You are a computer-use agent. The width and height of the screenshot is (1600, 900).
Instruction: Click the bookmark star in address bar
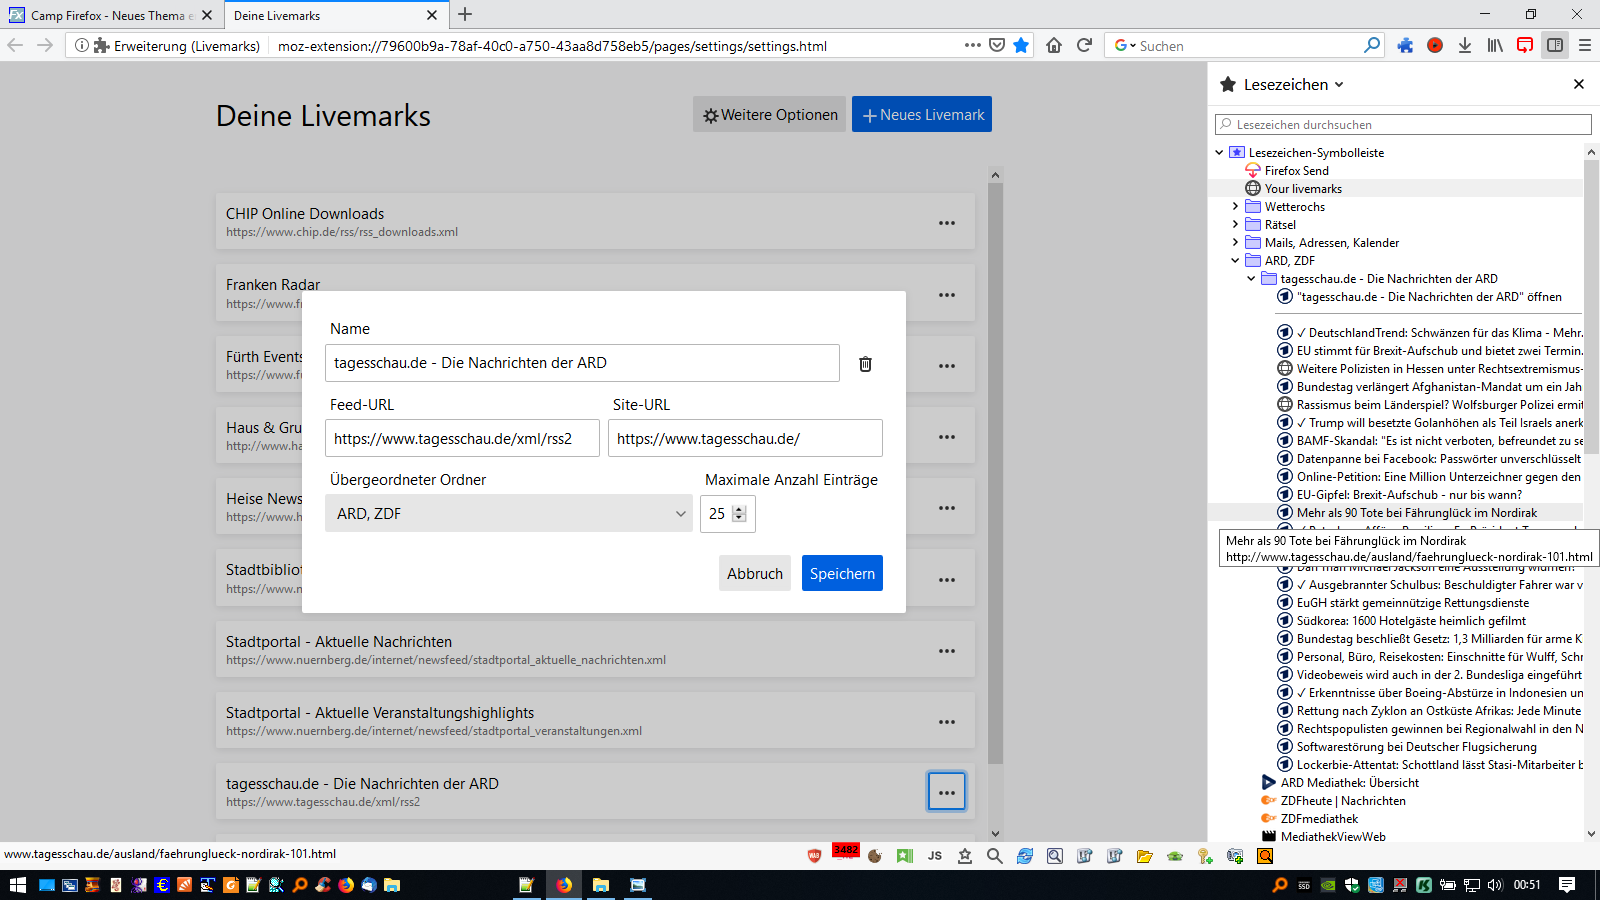point(1021,45)
